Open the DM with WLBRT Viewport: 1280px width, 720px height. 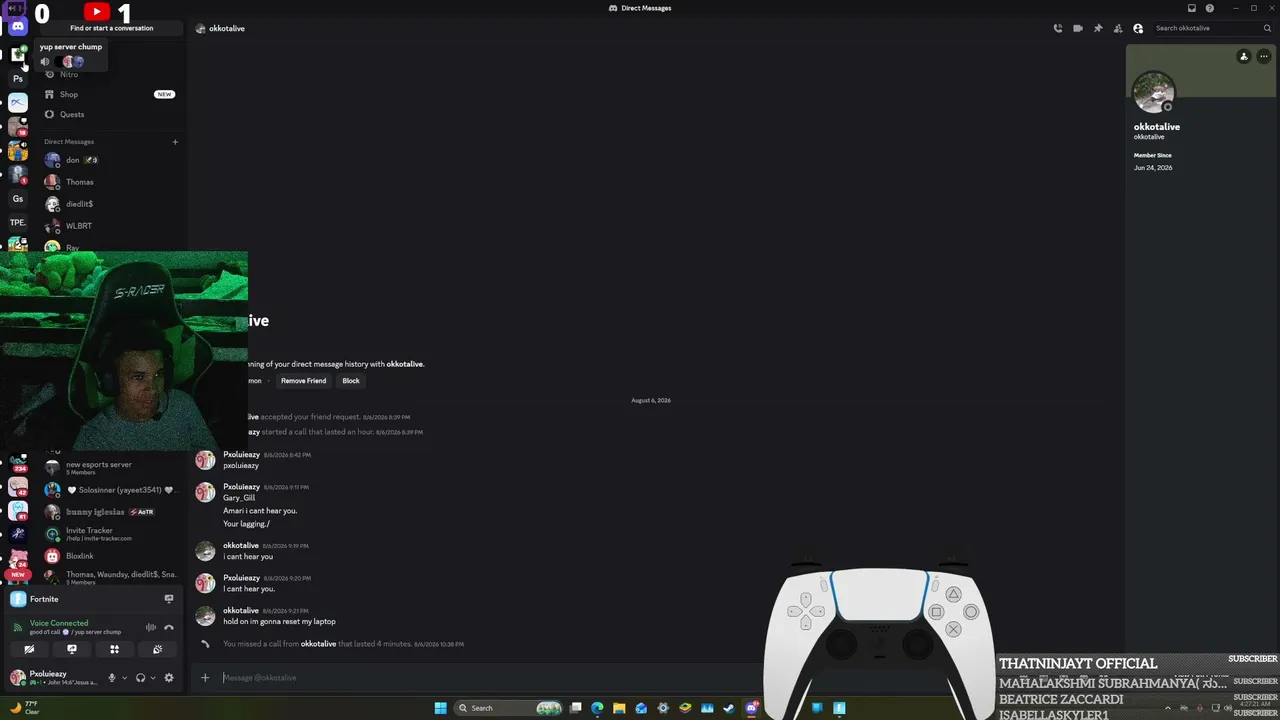pyautogui.click(x=112, y=226)
